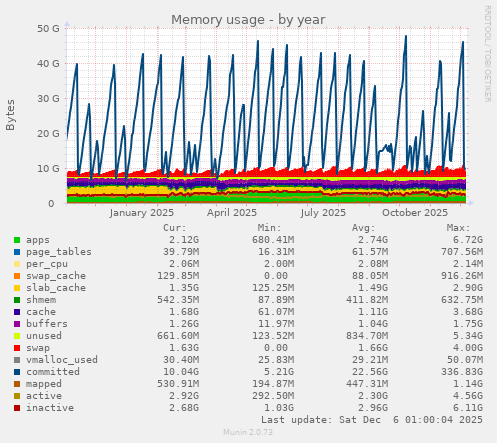Click the 'July 2025' axis label
This screenshot has width=497, height=443.
323,213
